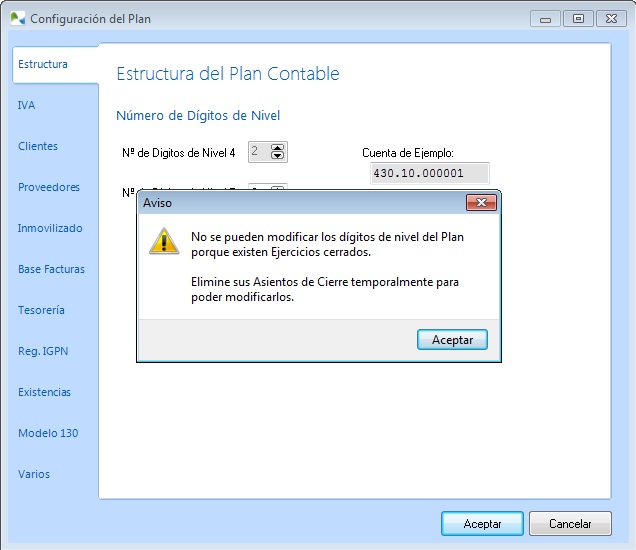The image size is (636, 550).
Task: Select the Varios tab
Action: coord(34,474)
